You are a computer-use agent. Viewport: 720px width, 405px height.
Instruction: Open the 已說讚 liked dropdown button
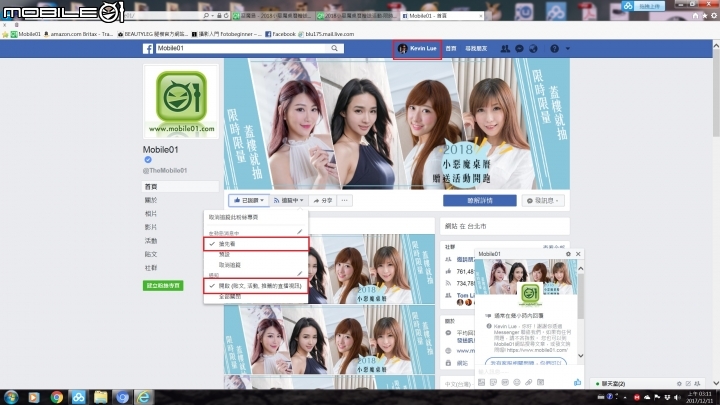(x=248, y=201)
